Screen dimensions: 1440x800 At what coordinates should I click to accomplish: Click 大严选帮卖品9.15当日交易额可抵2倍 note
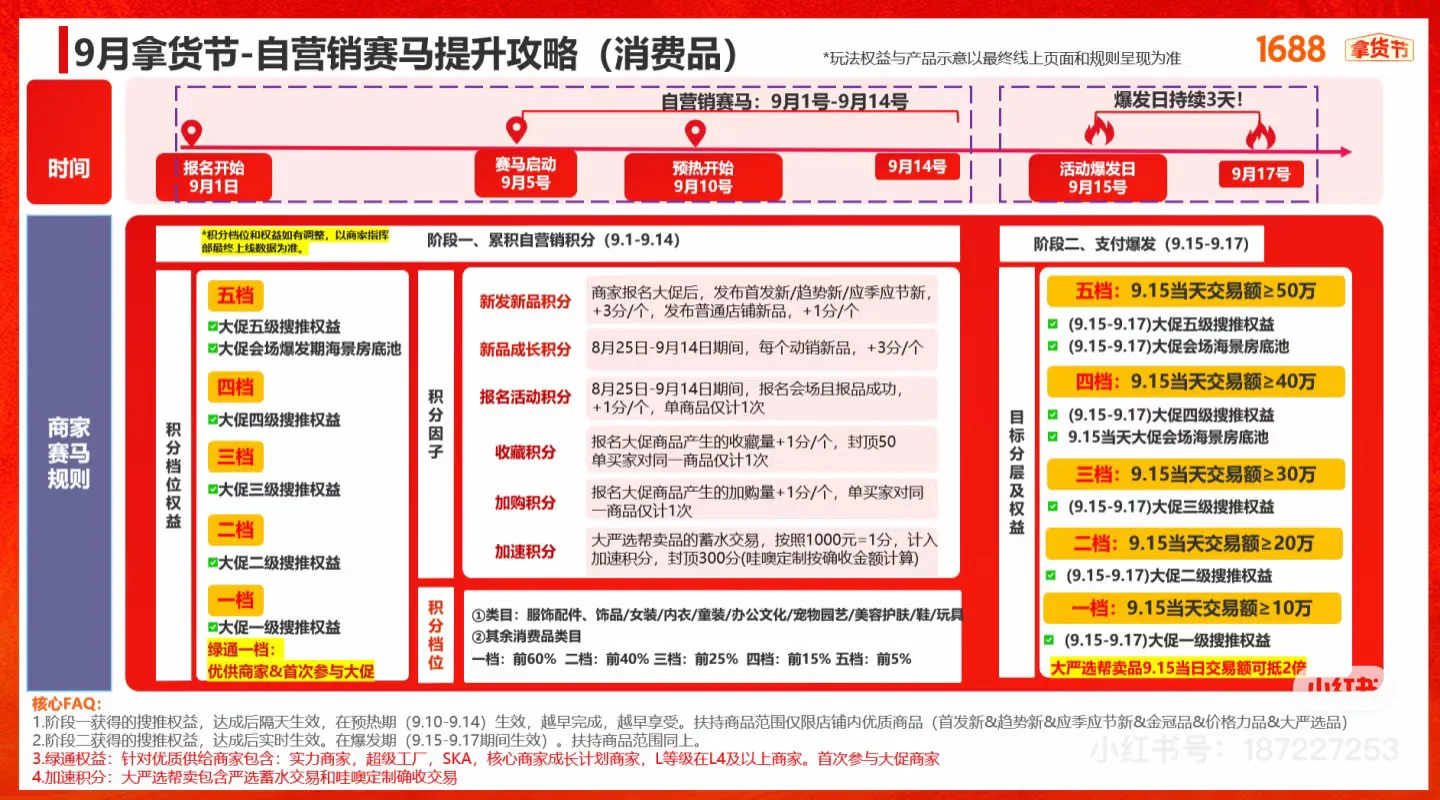coord(1178,667)
